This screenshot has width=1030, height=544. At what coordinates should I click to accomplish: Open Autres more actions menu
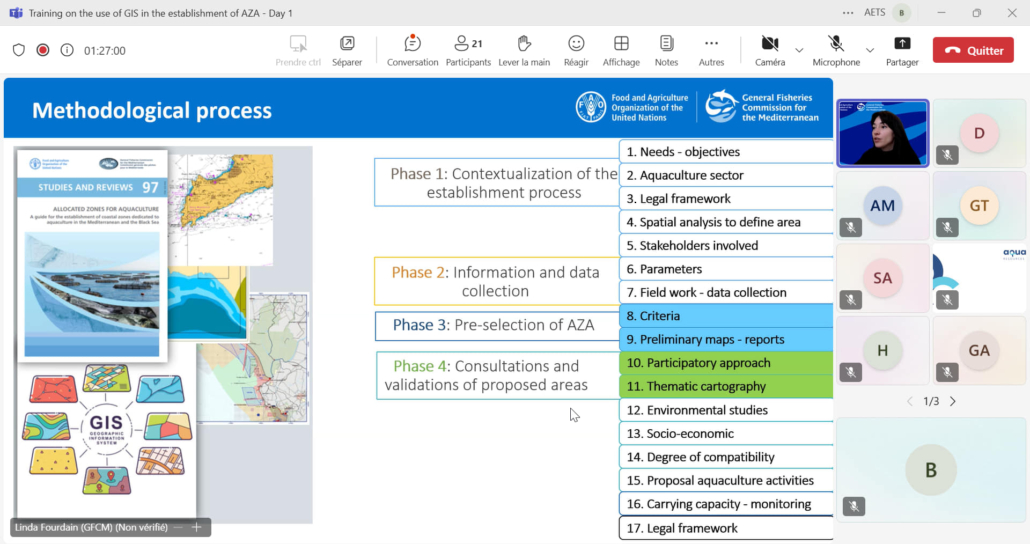tap(711, 51)
